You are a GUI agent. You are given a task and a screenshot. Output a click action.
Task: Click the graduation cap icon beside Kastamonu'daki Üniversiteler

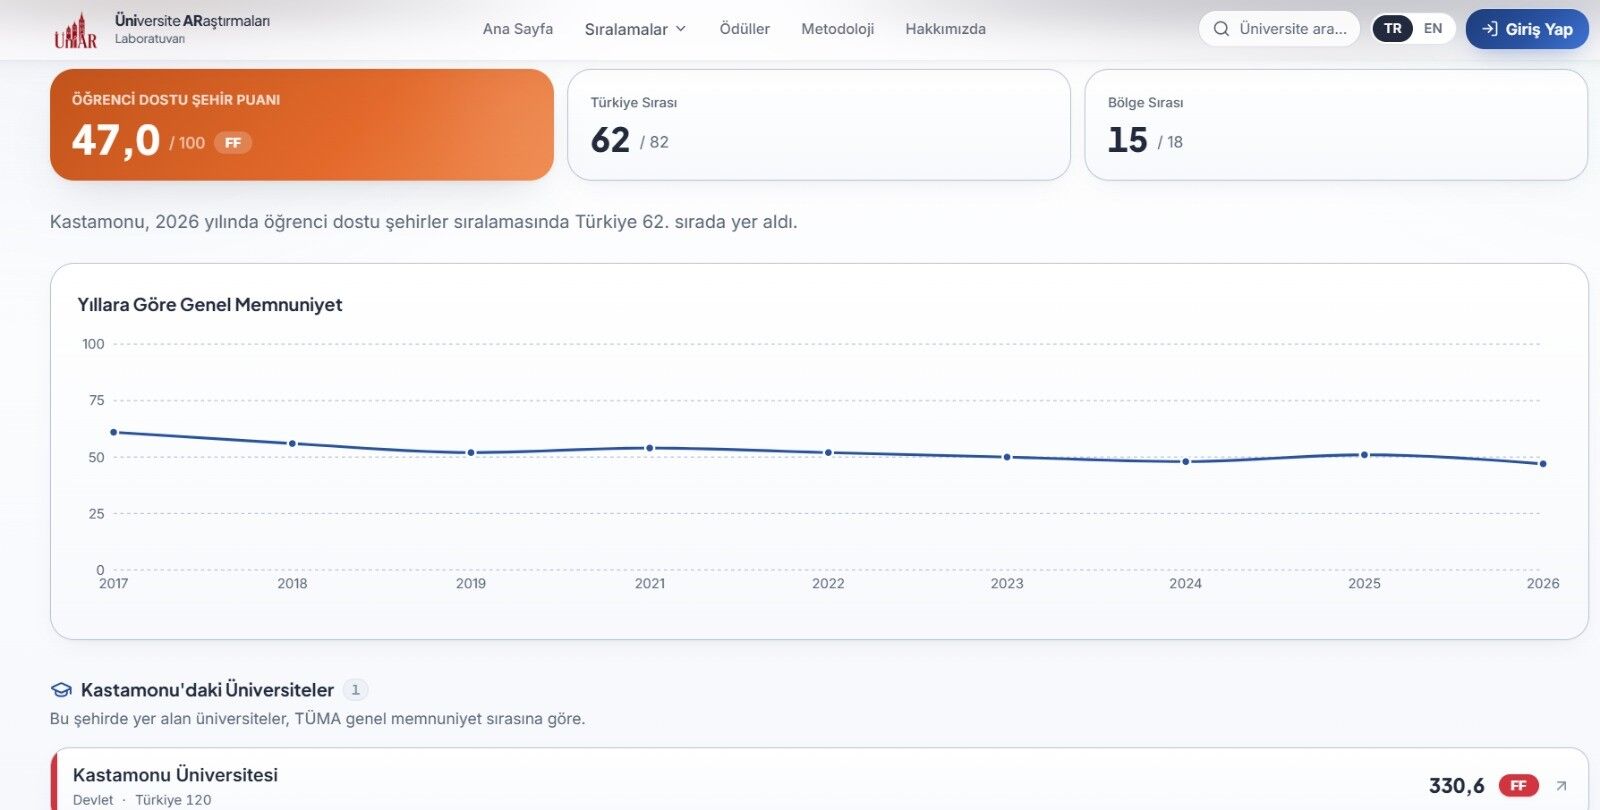pos(61,690)
